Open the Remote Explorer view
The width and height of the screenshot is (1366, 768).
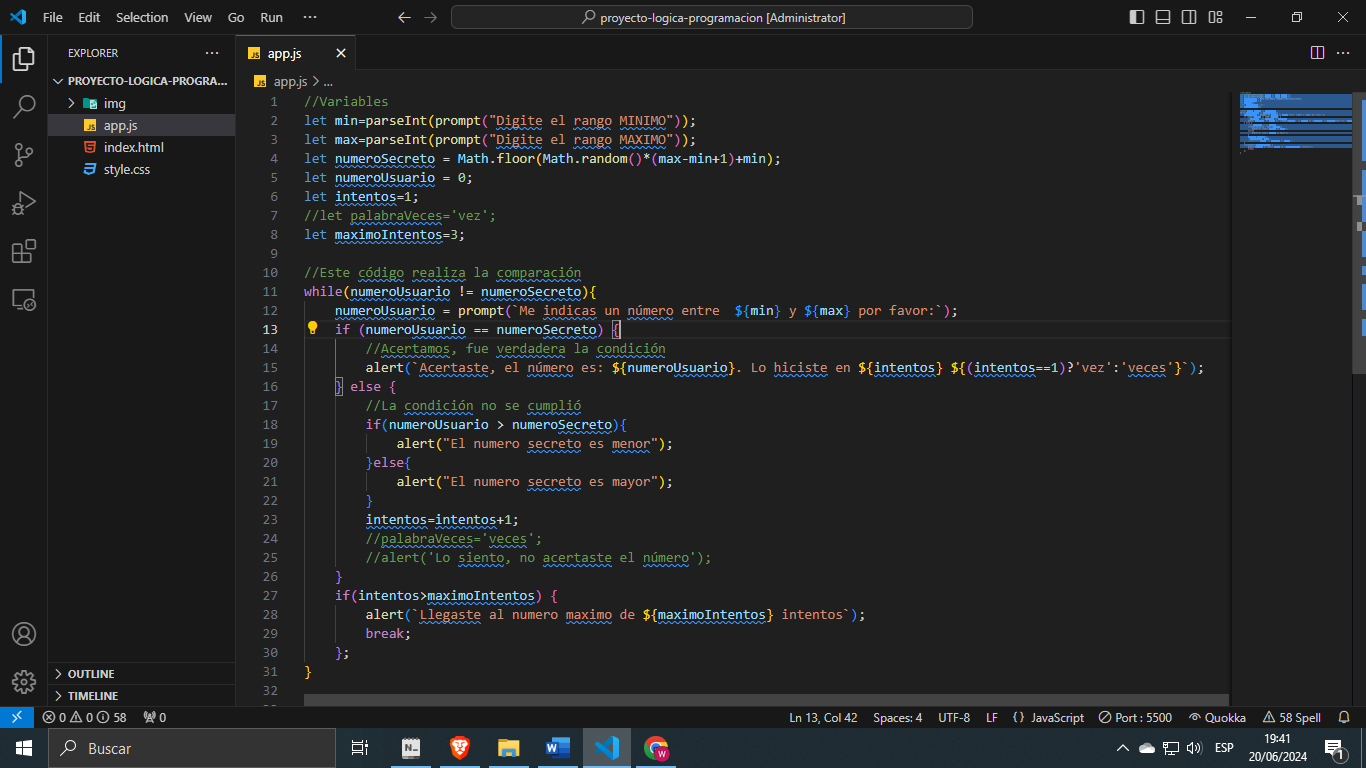(24, 299)
